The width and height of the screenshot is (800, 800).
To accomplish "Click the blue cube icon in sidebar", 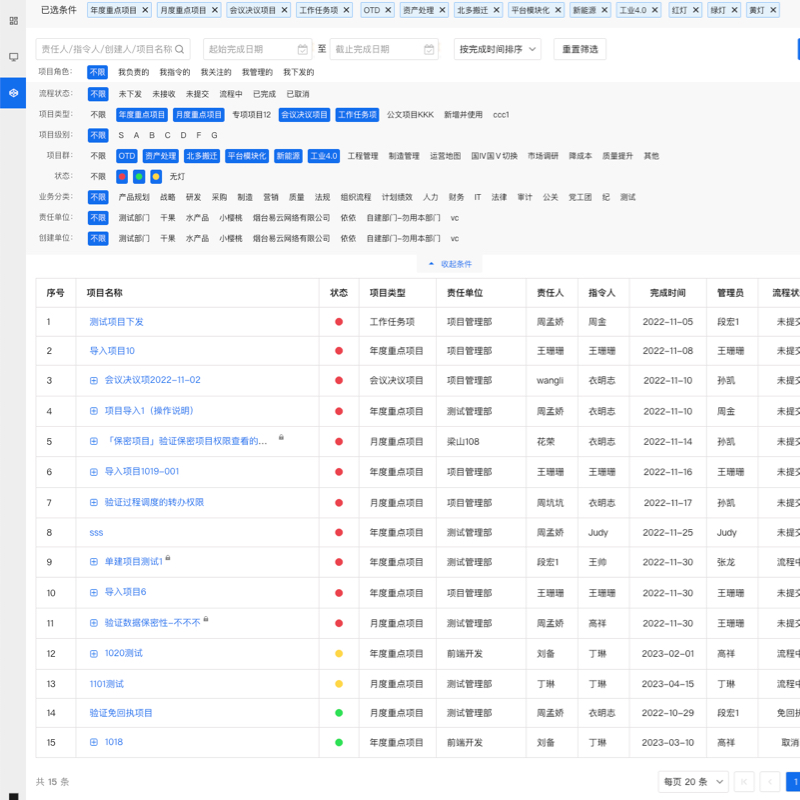I will pos(13,93).
